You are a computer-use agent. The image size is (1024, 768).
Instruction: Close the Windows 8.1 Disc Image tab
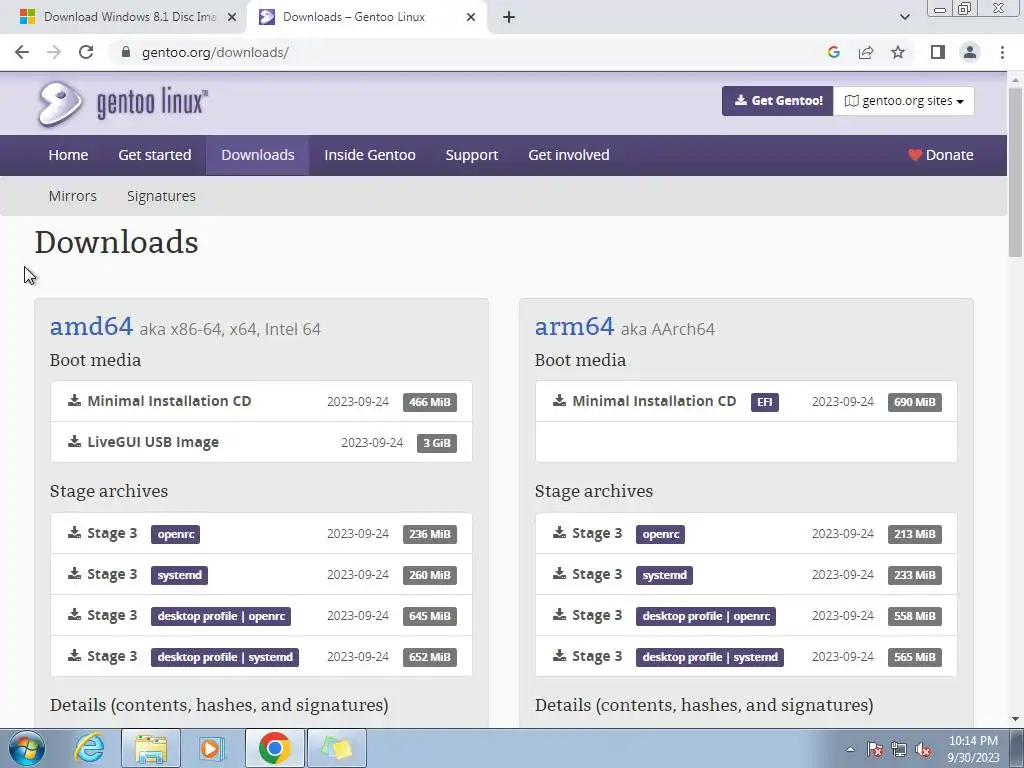232,17
